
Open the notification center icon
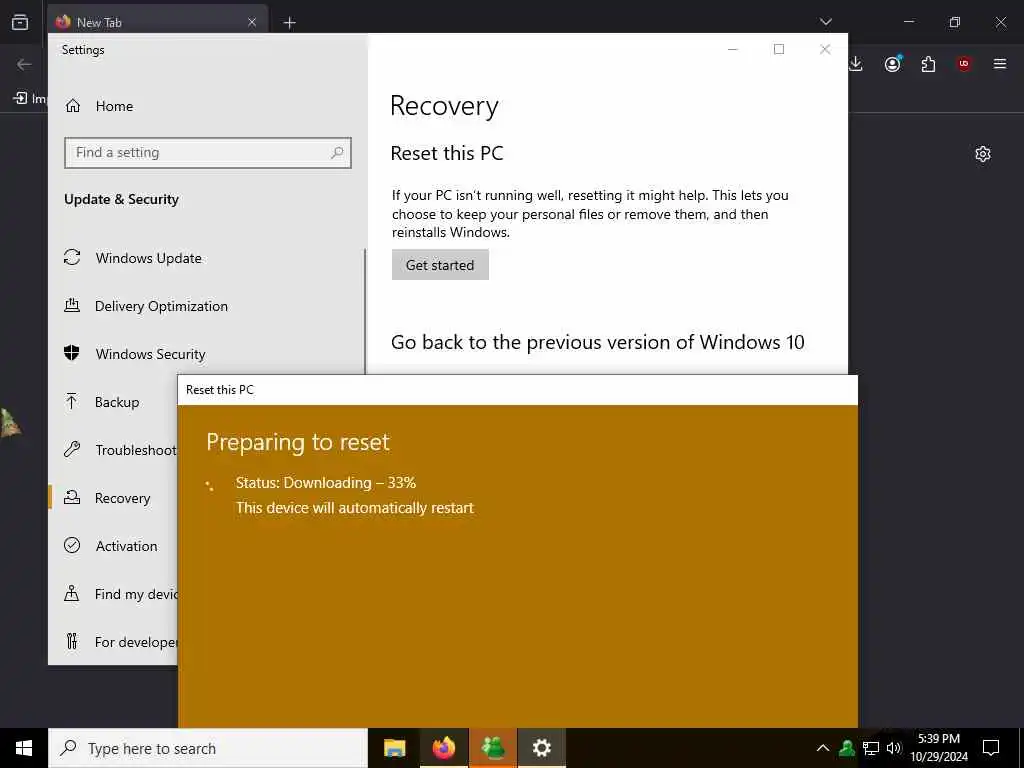point(991,748)
